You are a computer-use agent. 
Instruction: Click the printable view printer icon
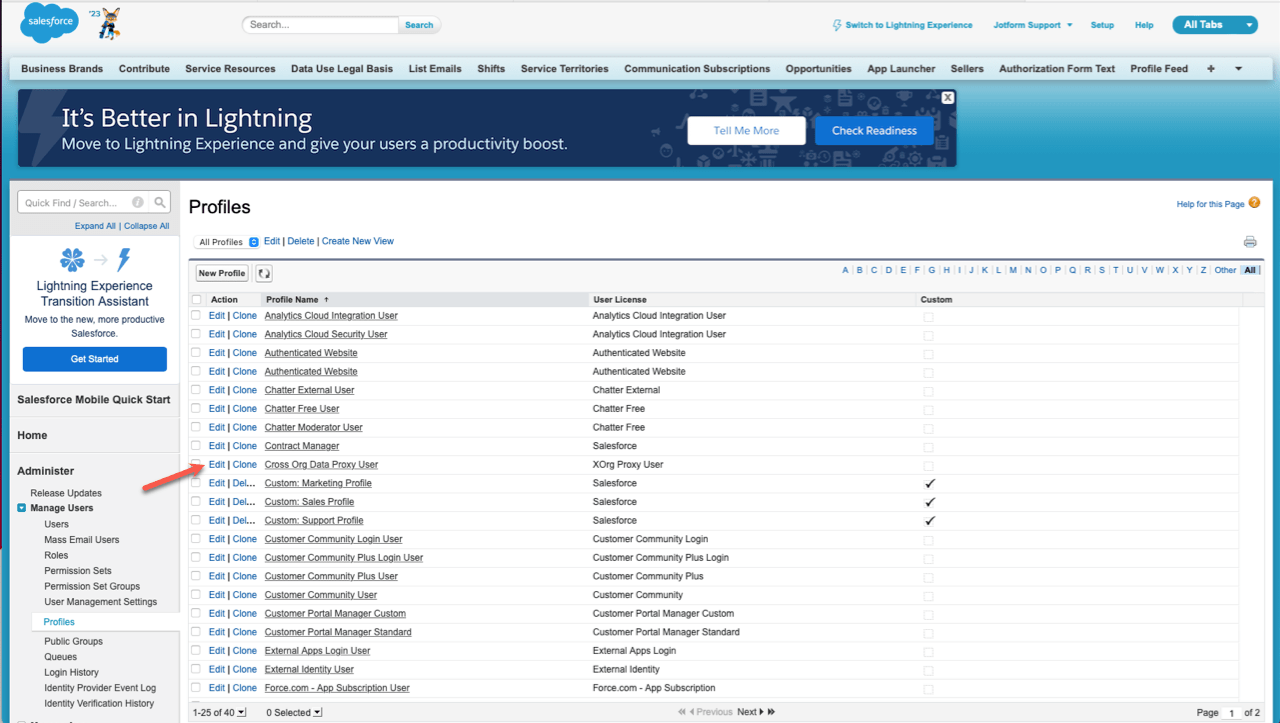click(x=1249, y=242)
